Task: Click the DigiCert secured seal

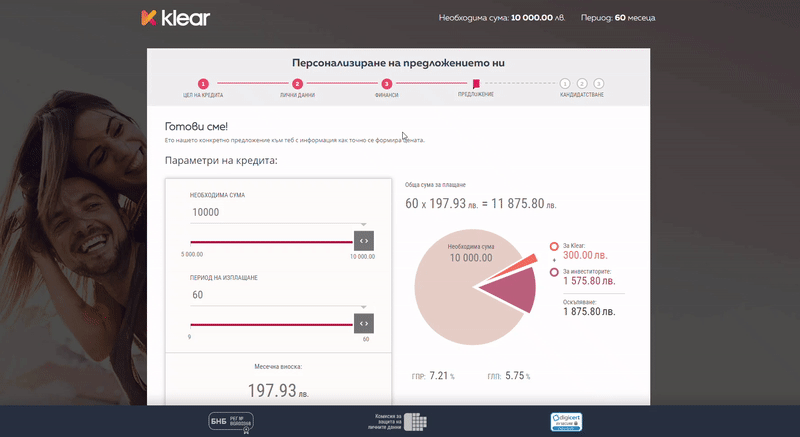Action: 567,421
